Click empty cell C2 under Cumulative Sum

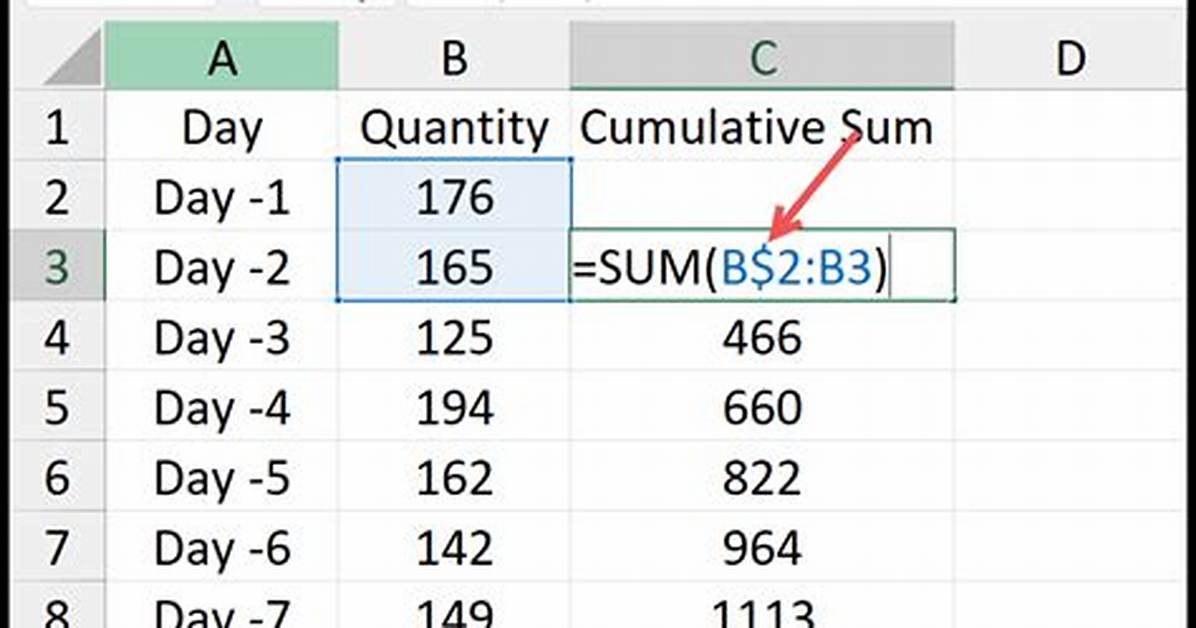[762, 195]
